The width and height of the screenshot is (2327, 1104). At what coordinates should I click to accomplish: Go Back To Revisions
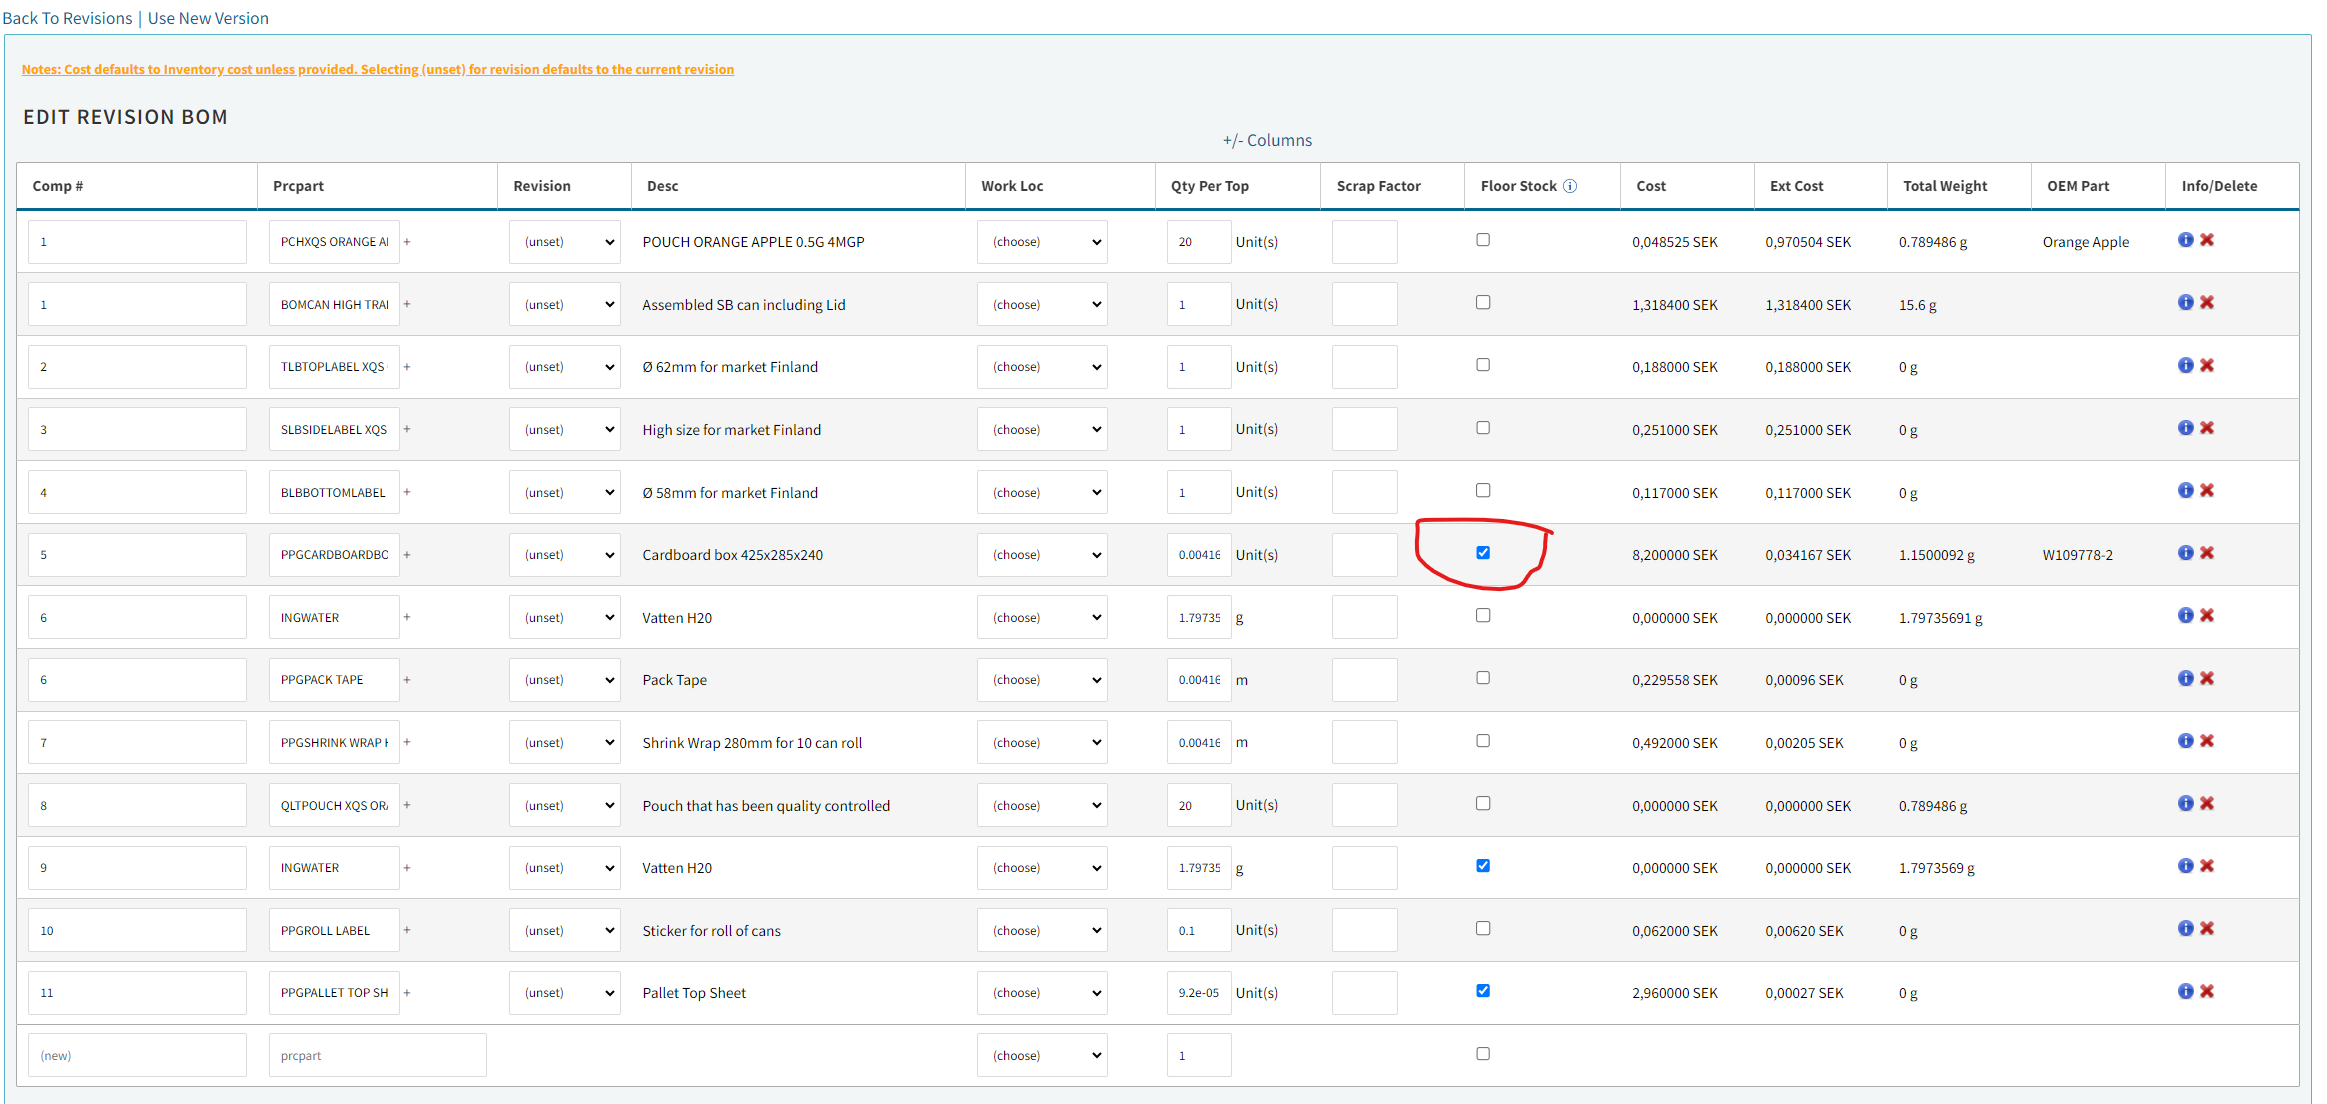[67, 18]
